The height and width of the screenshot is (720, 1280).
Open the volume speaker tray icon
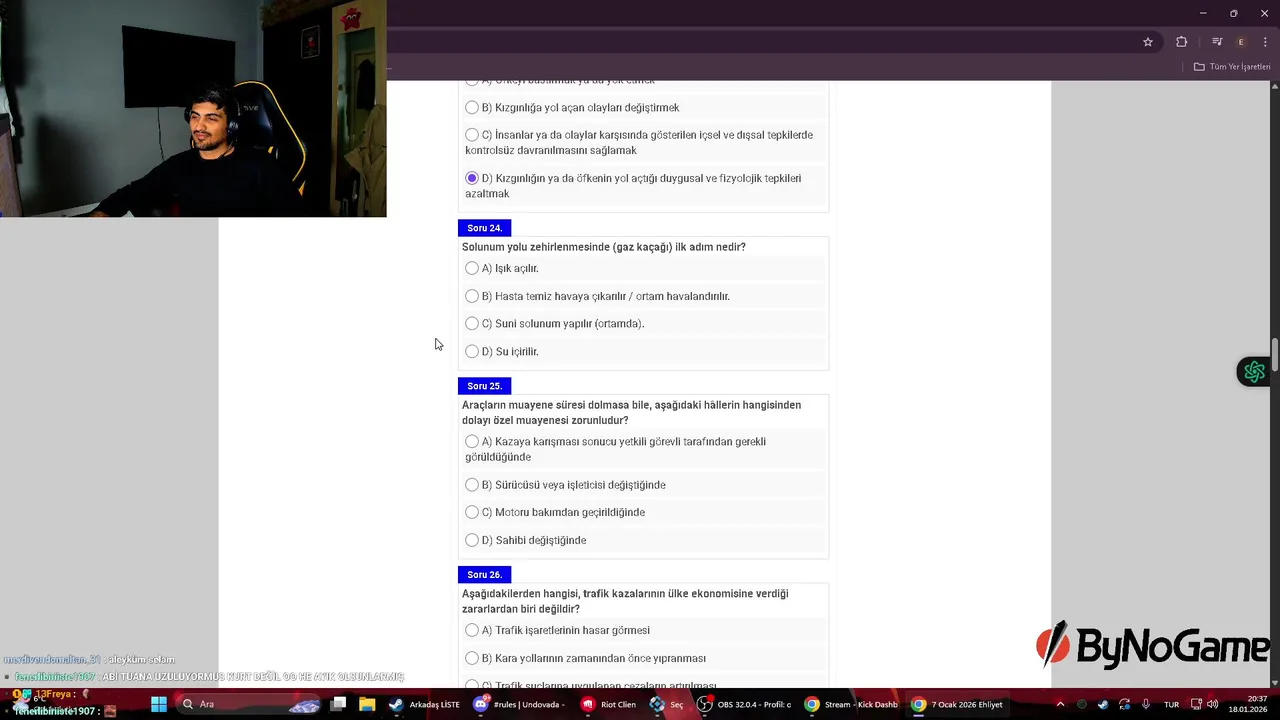click(x=1213, y=704)
